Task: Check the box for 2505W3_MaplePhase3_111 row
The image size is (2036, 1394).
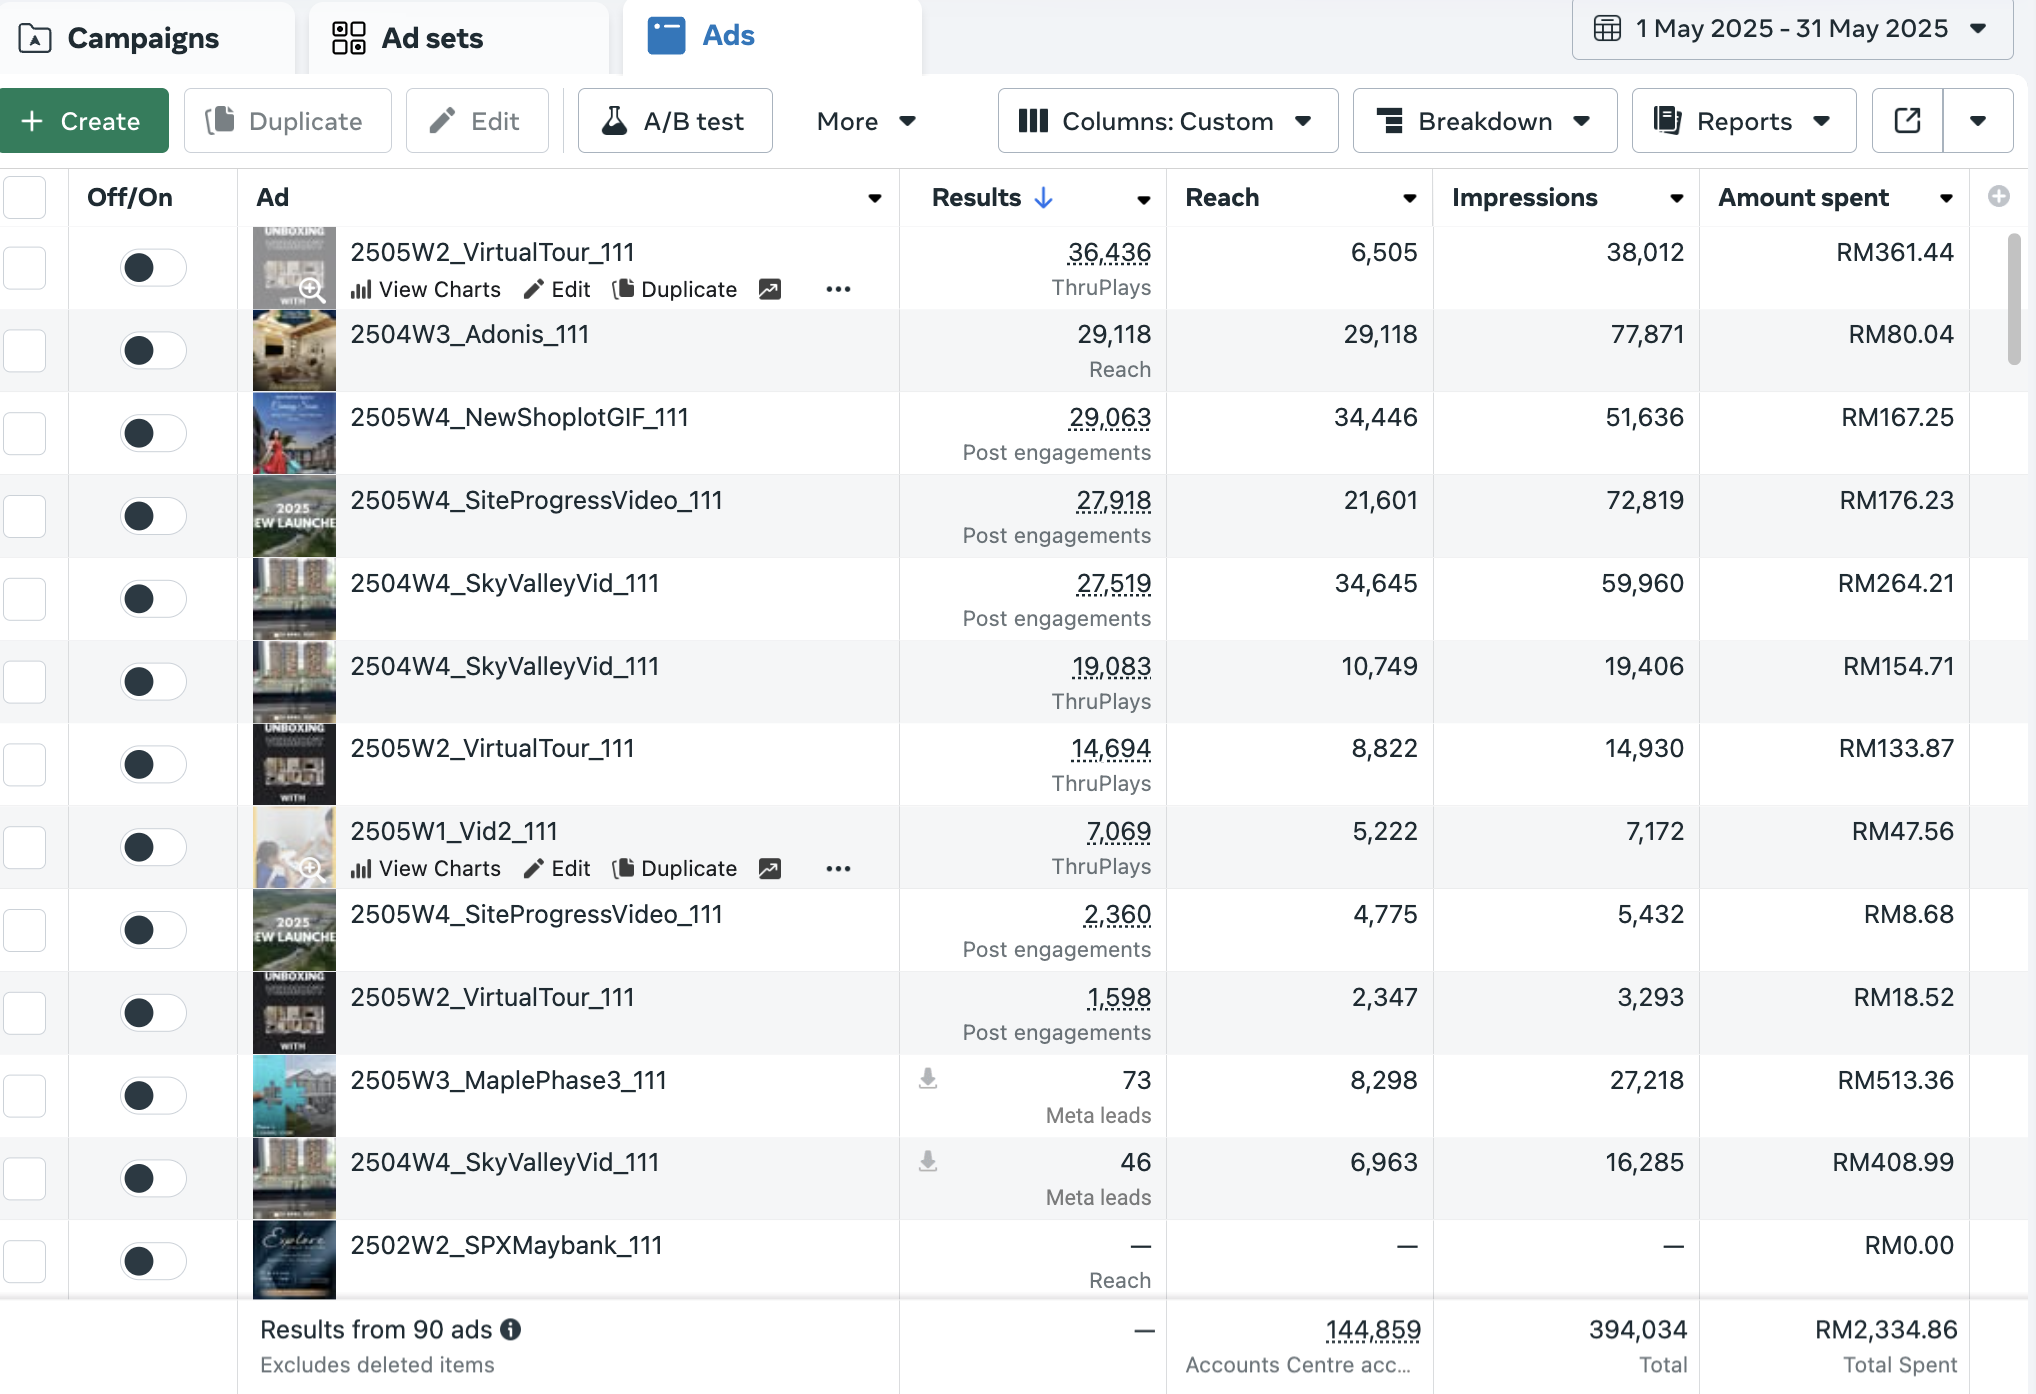Action: tap(25, 1095)
